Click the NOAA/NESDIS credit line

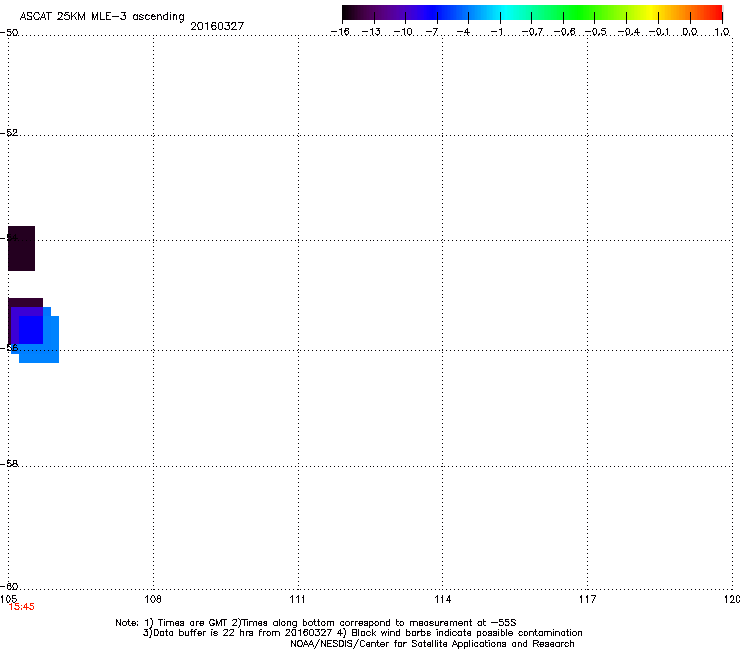pos(432,644)
